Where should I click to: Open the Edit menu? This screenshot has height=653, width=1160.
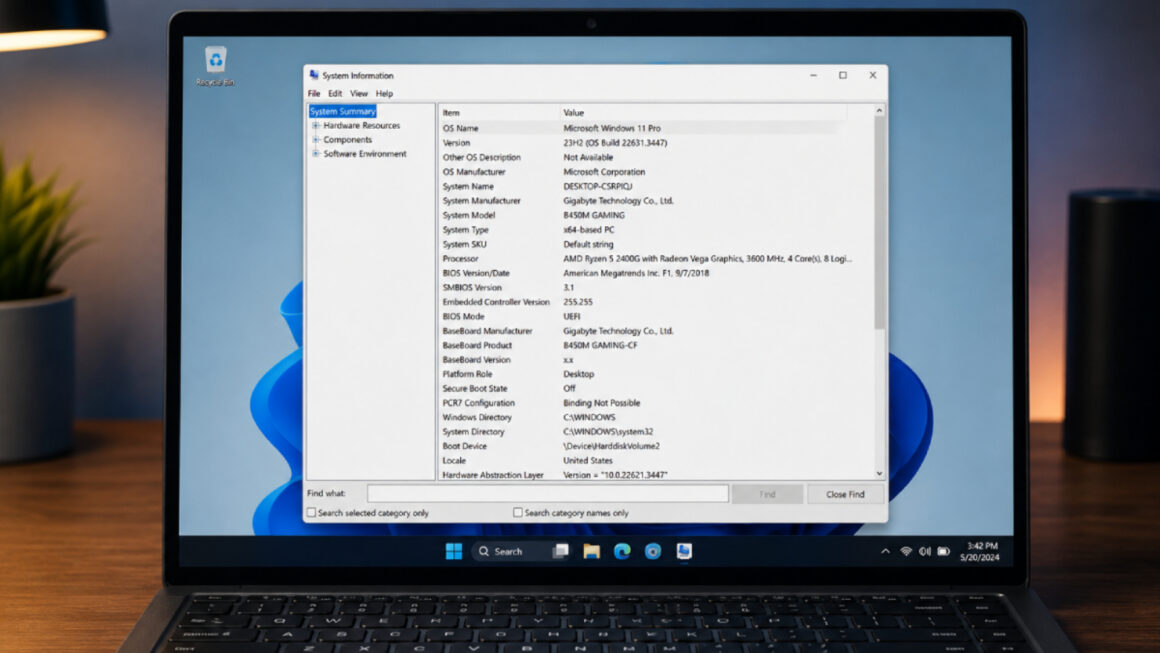[335, 94]
